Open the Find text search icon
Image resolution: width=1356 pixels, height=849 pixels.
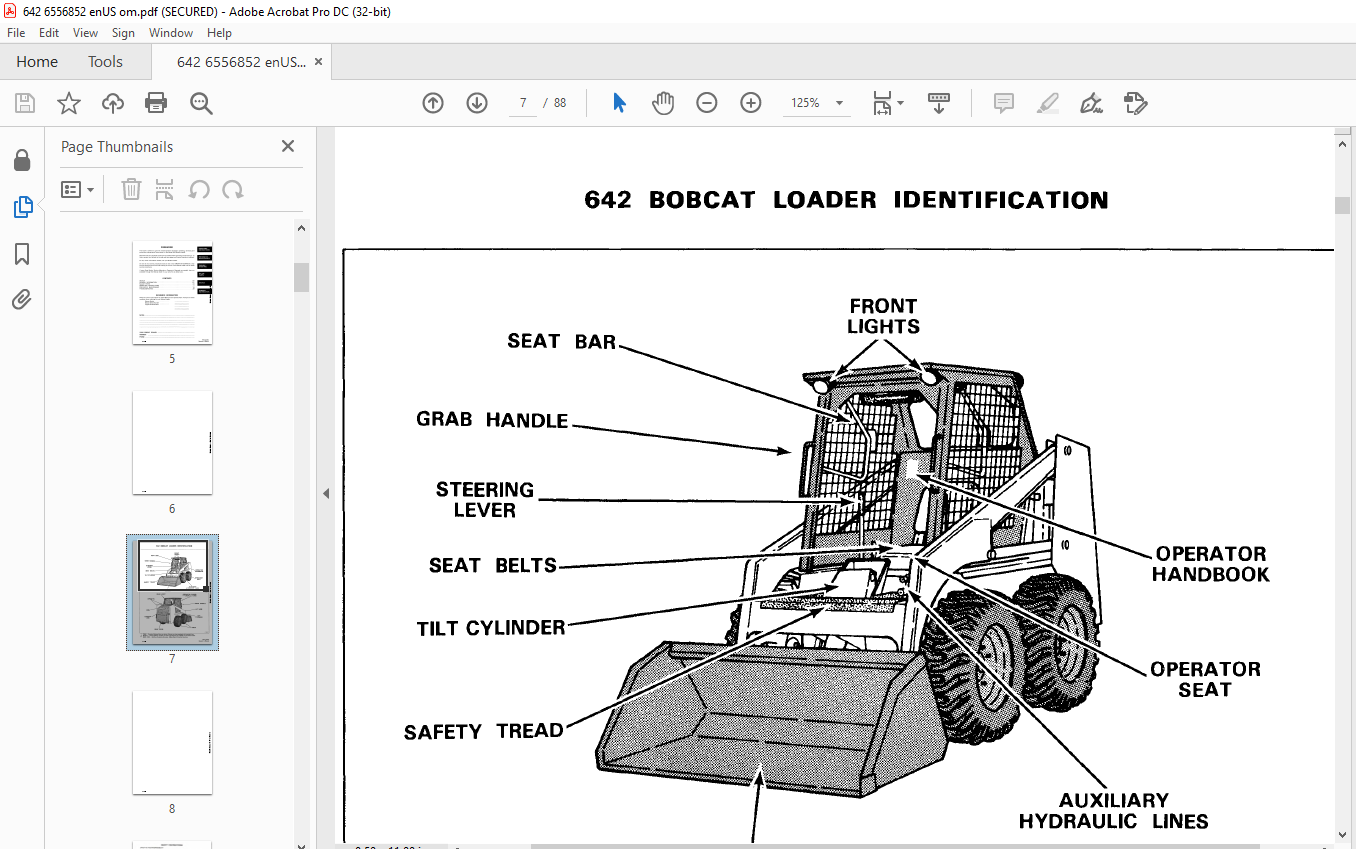click(x=201, y=103)
